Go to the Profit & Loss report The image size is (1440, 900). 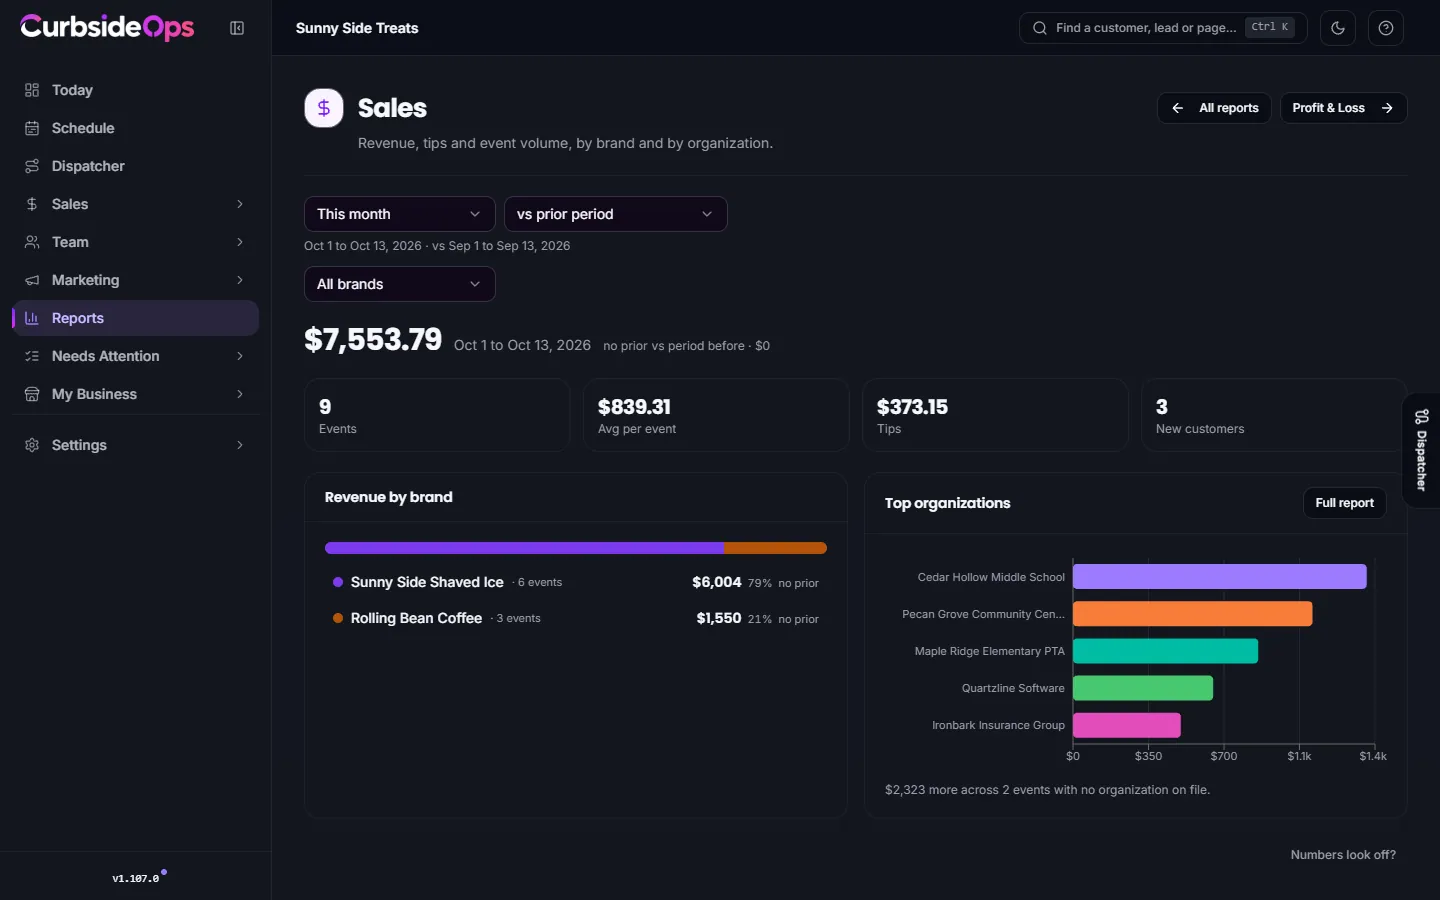click(1343, 108)
